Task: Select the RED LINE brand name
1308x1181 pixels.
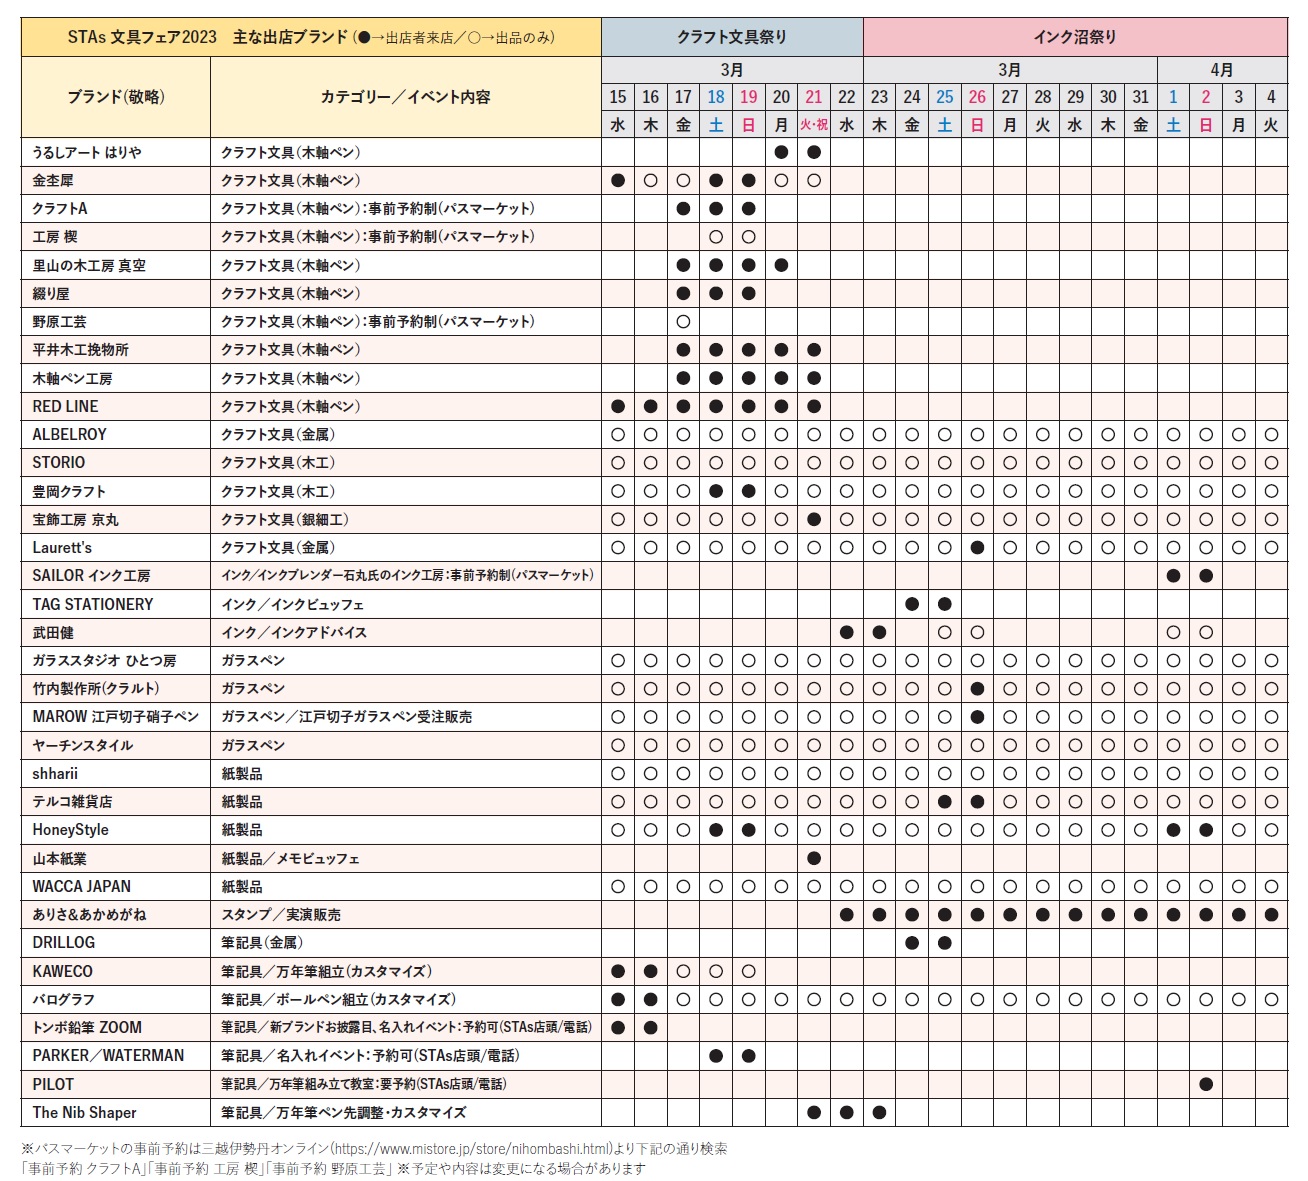Action: 66,407
